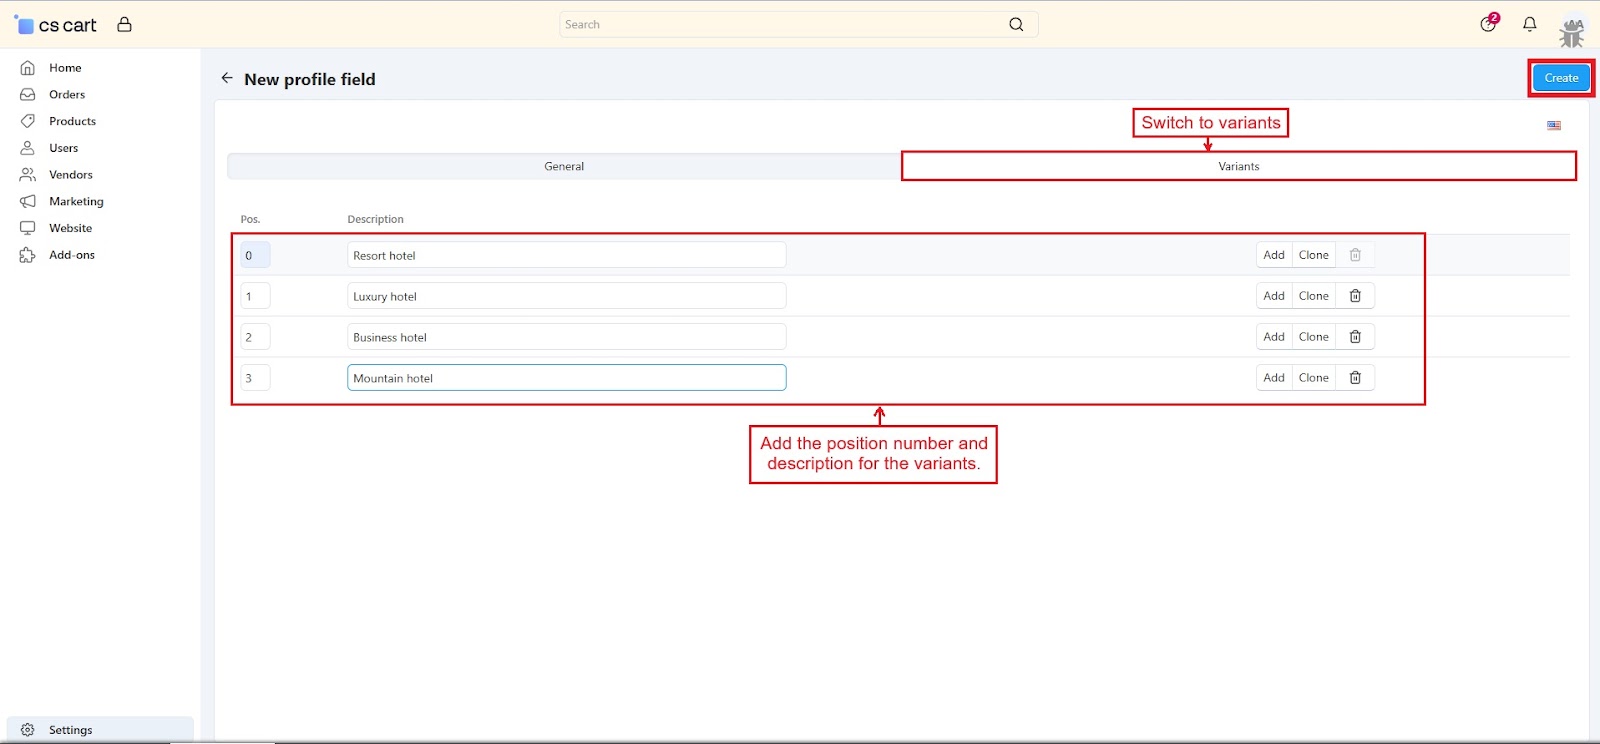This screenshot has height=744, width=1600.
Task: Clone the Mountain hotel variant
Action: click(1313, 378)
